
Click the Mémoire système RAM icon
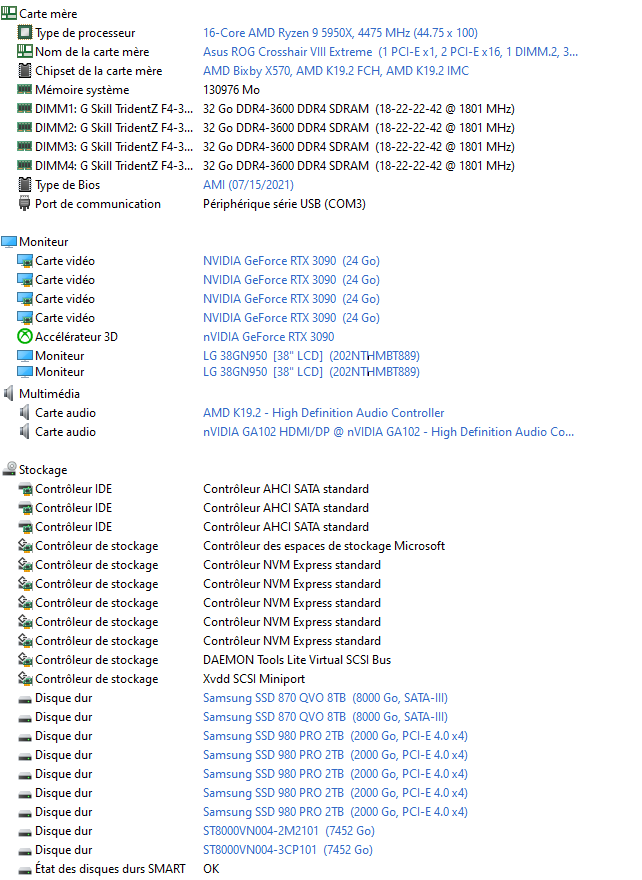[x=25, y=89]
